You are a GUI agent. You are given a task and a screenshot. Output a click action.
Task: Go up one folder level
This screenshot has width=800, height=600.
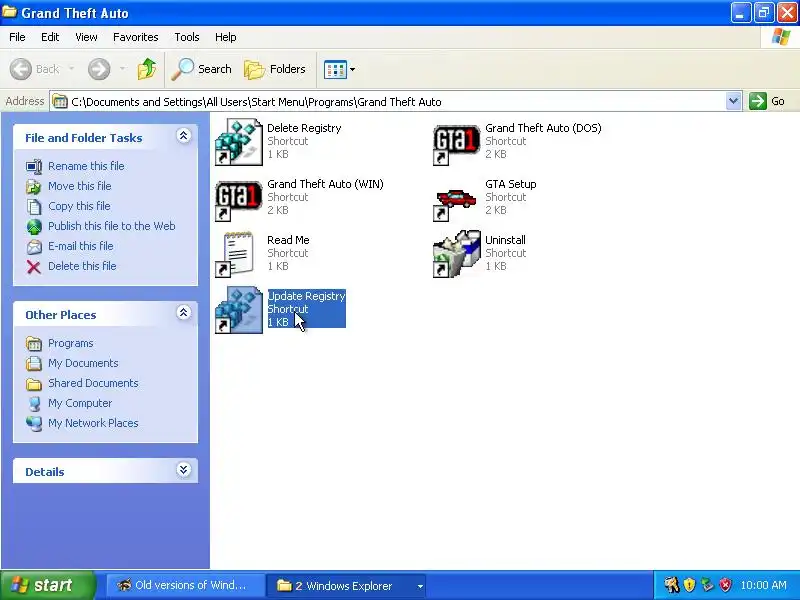coord(147,69)
